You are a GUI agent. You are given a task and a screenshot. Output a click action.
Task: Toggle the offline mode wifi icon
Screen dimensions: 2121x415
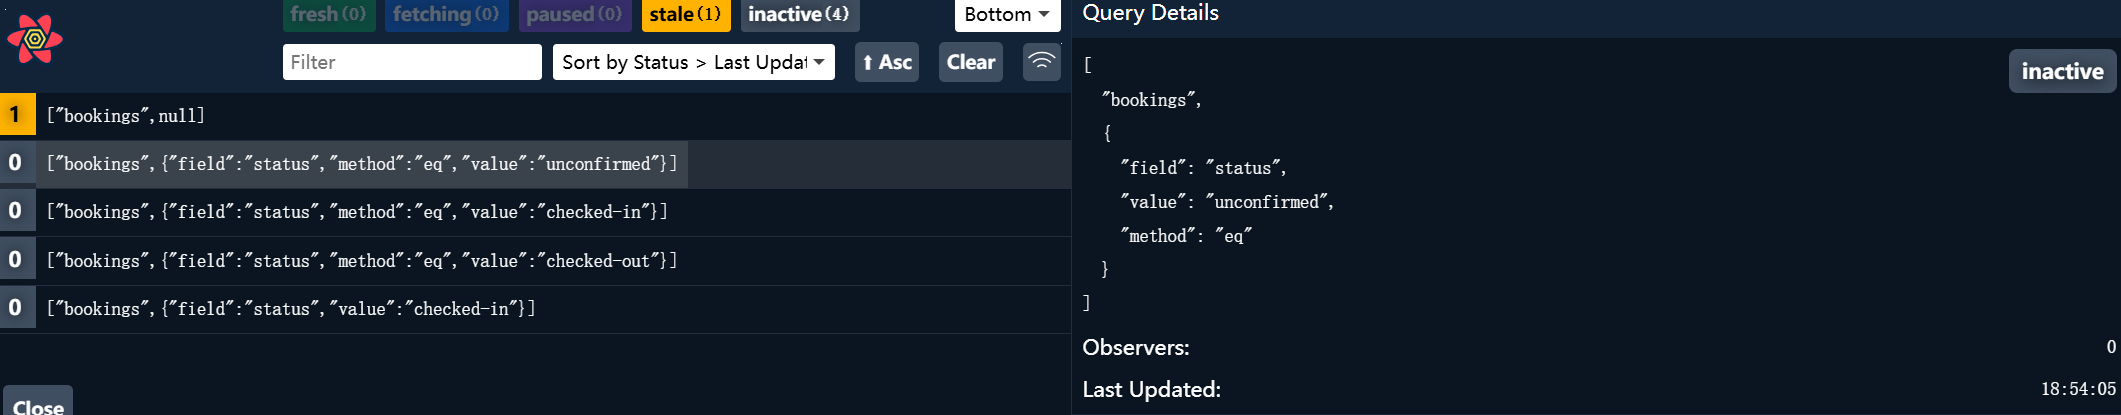[1041, 62]
